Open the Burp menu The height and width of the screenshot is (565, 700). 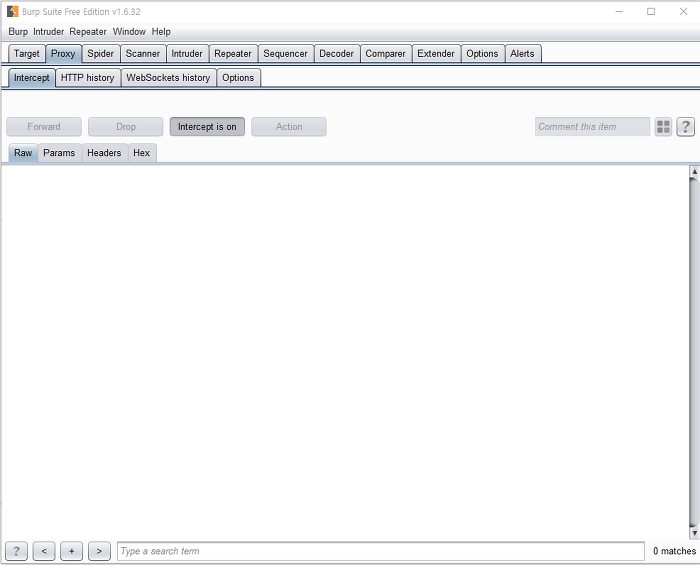point(18,32)
